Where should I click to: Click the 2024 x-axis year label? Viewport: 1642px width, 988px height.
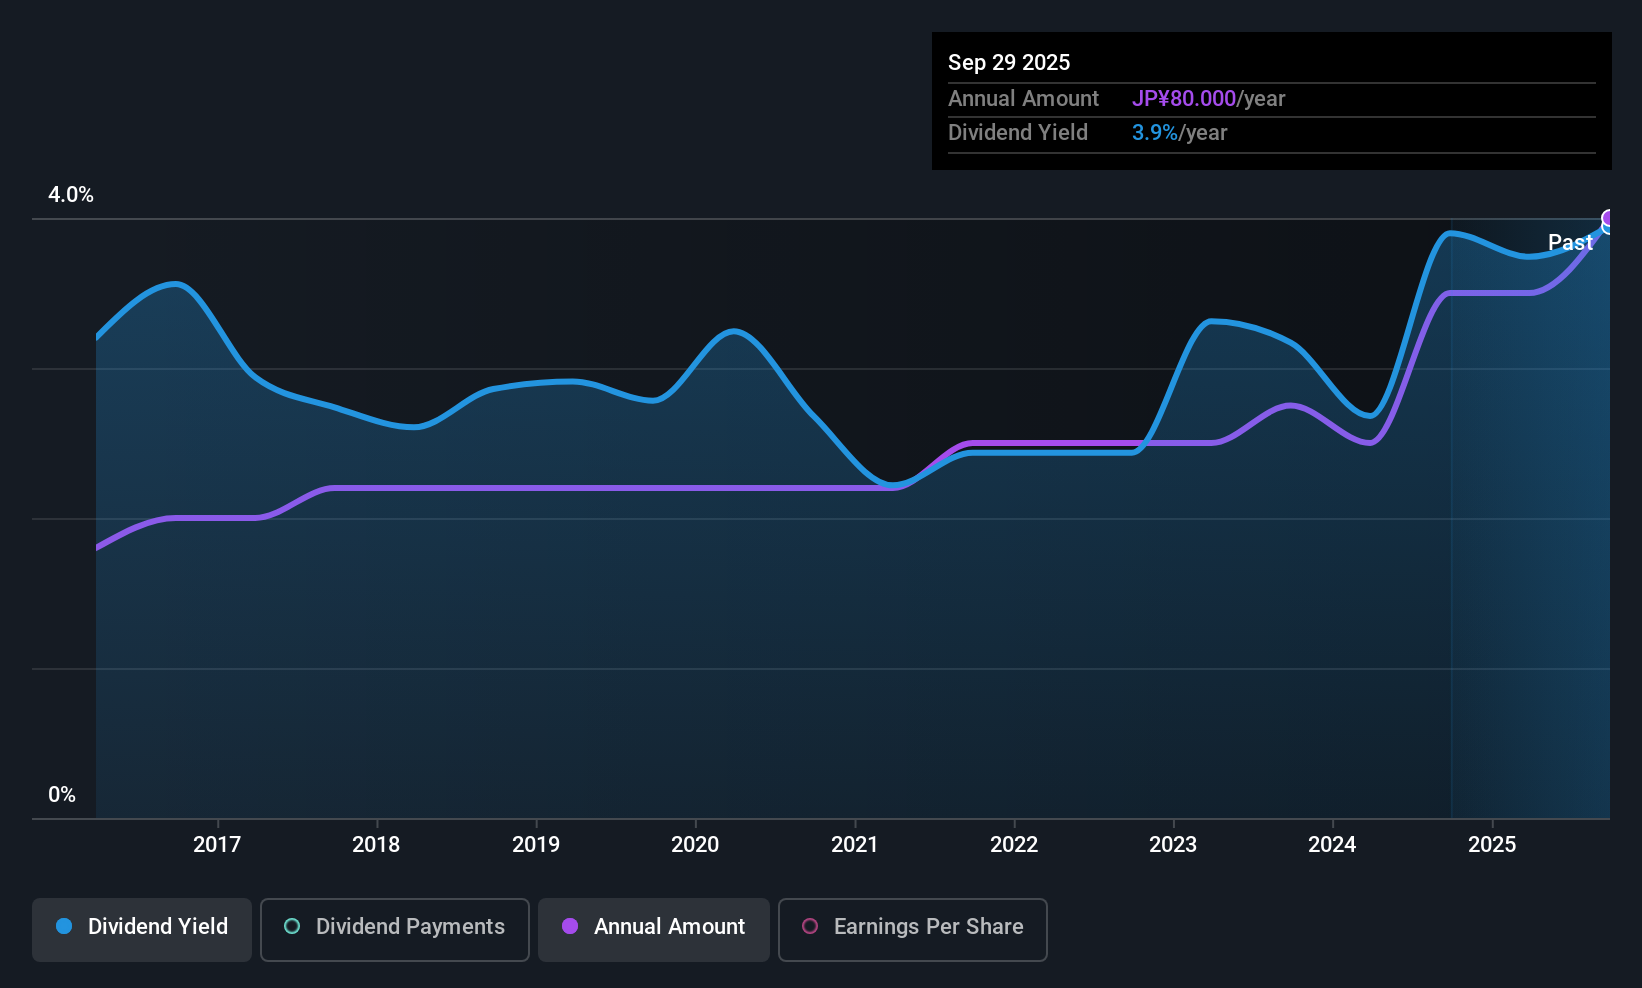[x=1332, y=845]
